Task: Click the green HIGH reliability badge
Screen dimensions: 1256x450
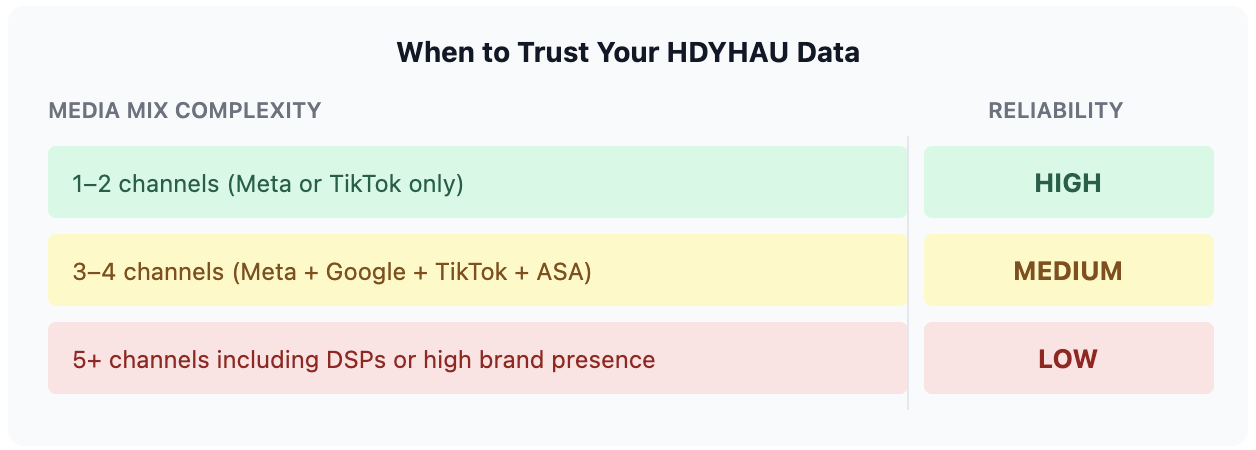Action: click(1068, 182)
